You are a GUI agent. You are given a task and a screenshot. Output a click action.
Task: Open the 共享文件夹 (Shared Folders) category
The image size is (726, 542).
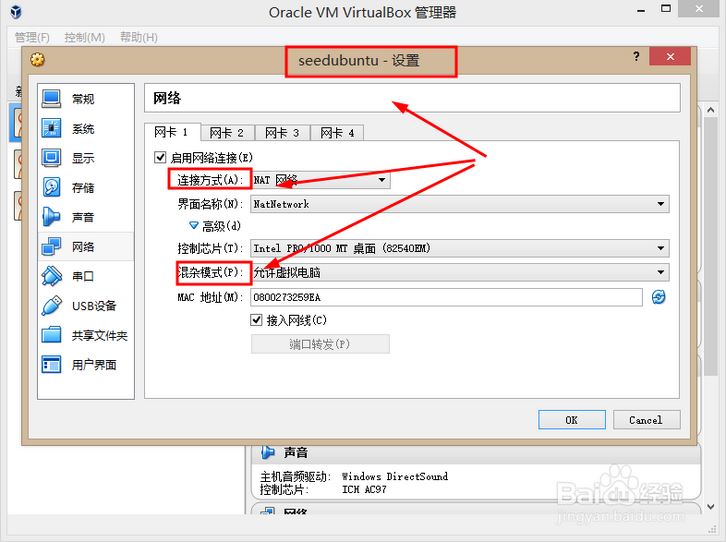coord(86,335)
